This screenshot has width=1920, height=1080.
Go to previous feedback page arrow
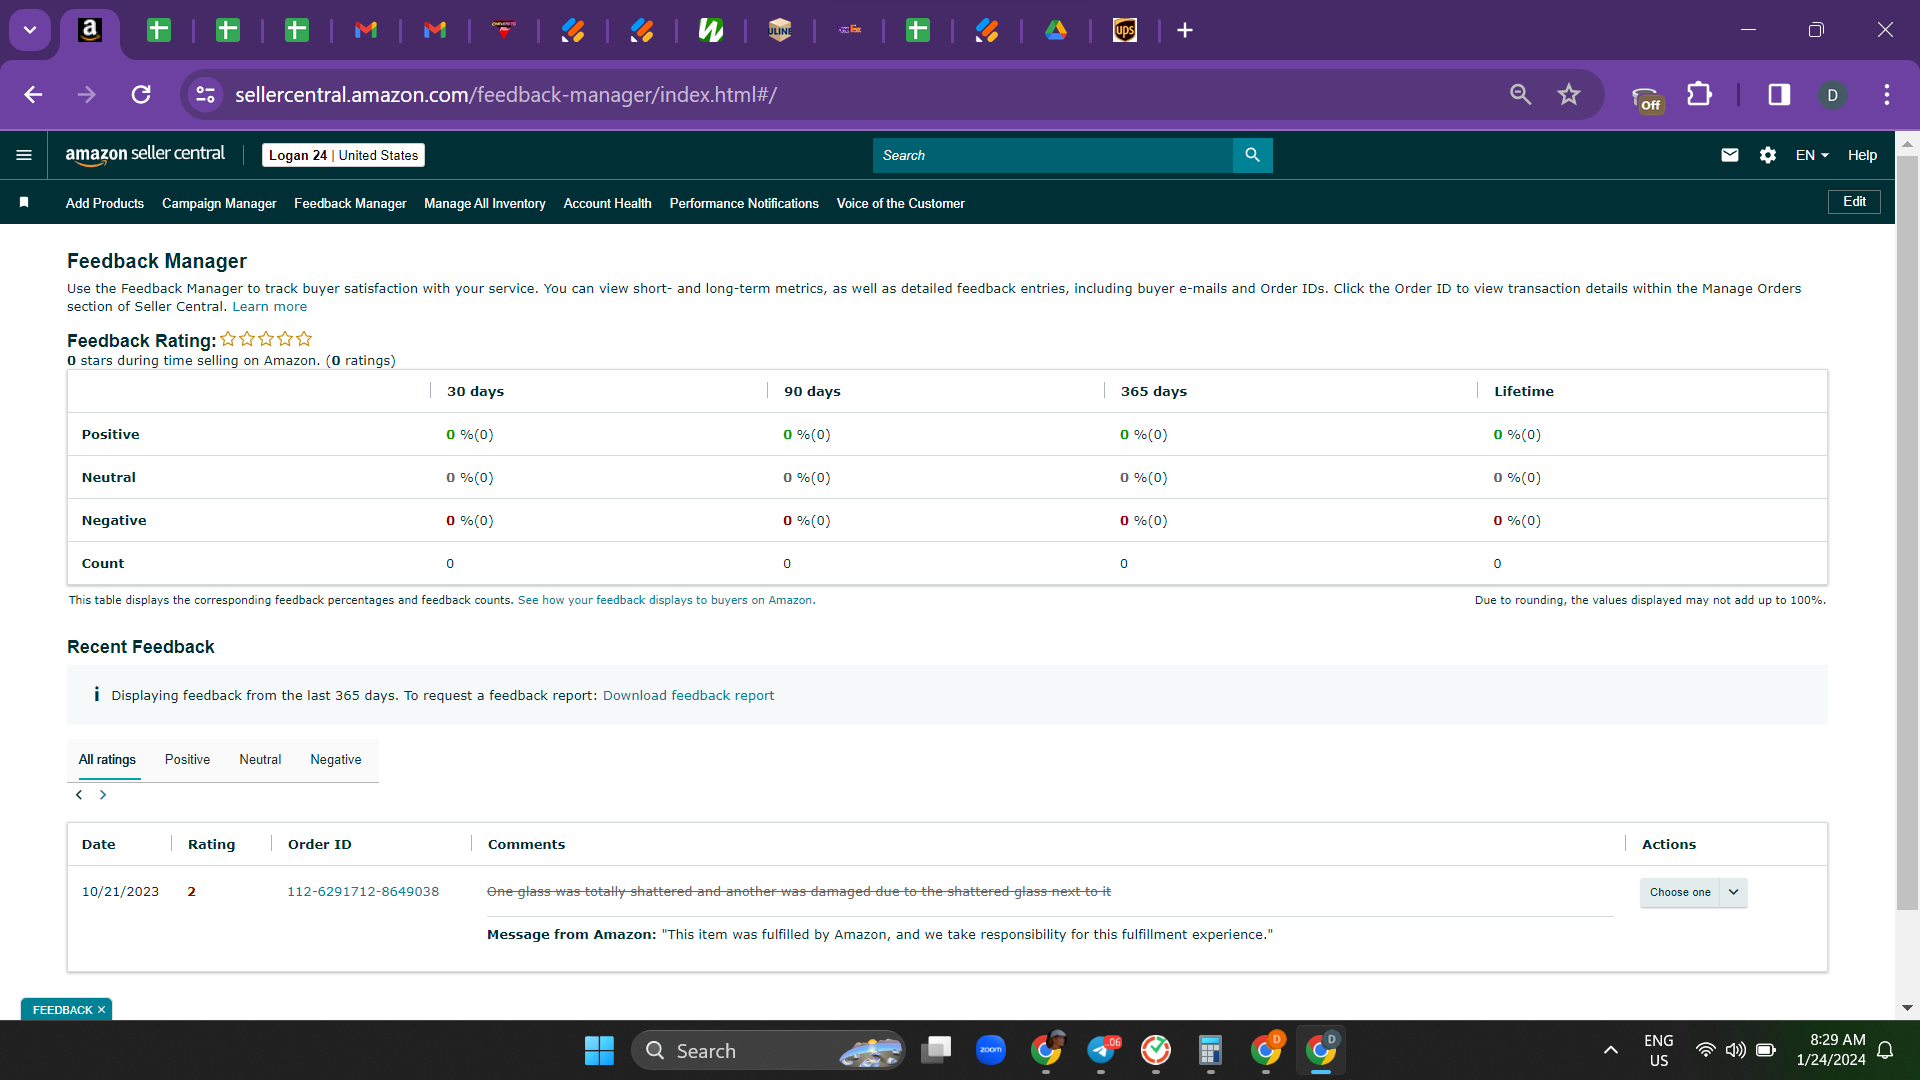79,795
